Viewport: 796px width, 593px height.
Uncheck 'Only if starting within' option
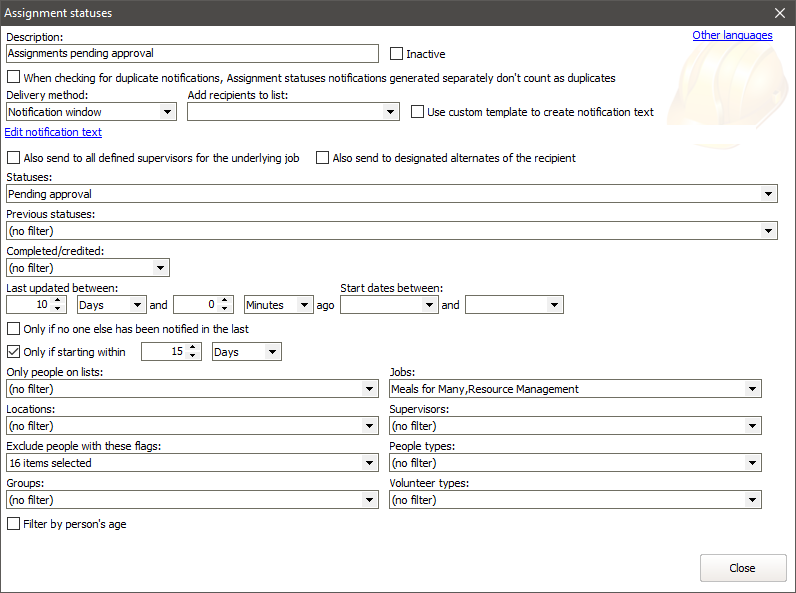[x=13, y=352]
